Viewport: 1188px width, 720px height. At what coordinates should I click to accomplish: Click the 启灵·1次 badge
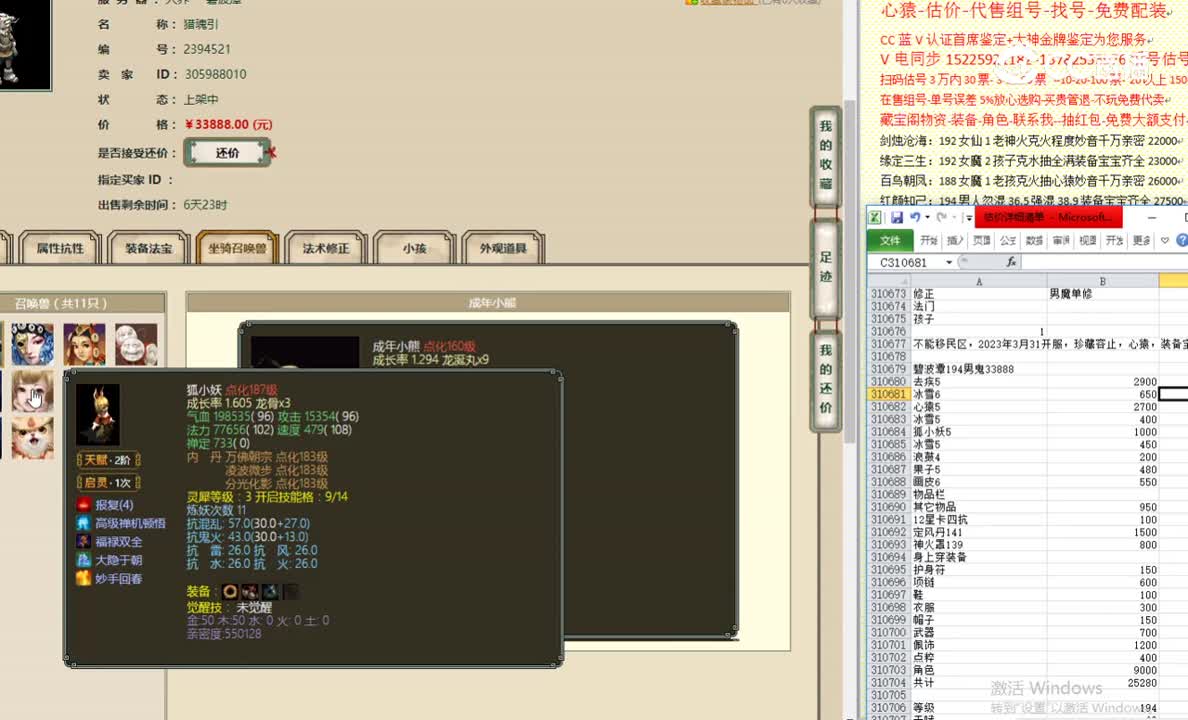tap(108, 483)
